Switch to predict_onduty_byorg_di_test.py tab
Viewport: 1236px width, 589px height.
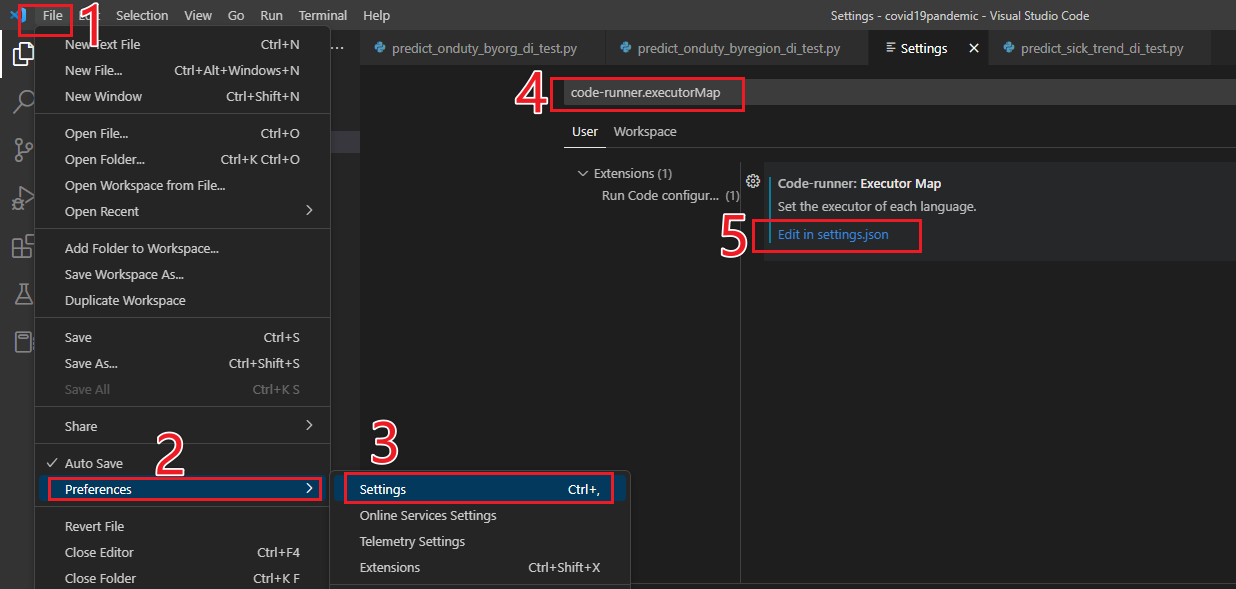click(483, 48)
